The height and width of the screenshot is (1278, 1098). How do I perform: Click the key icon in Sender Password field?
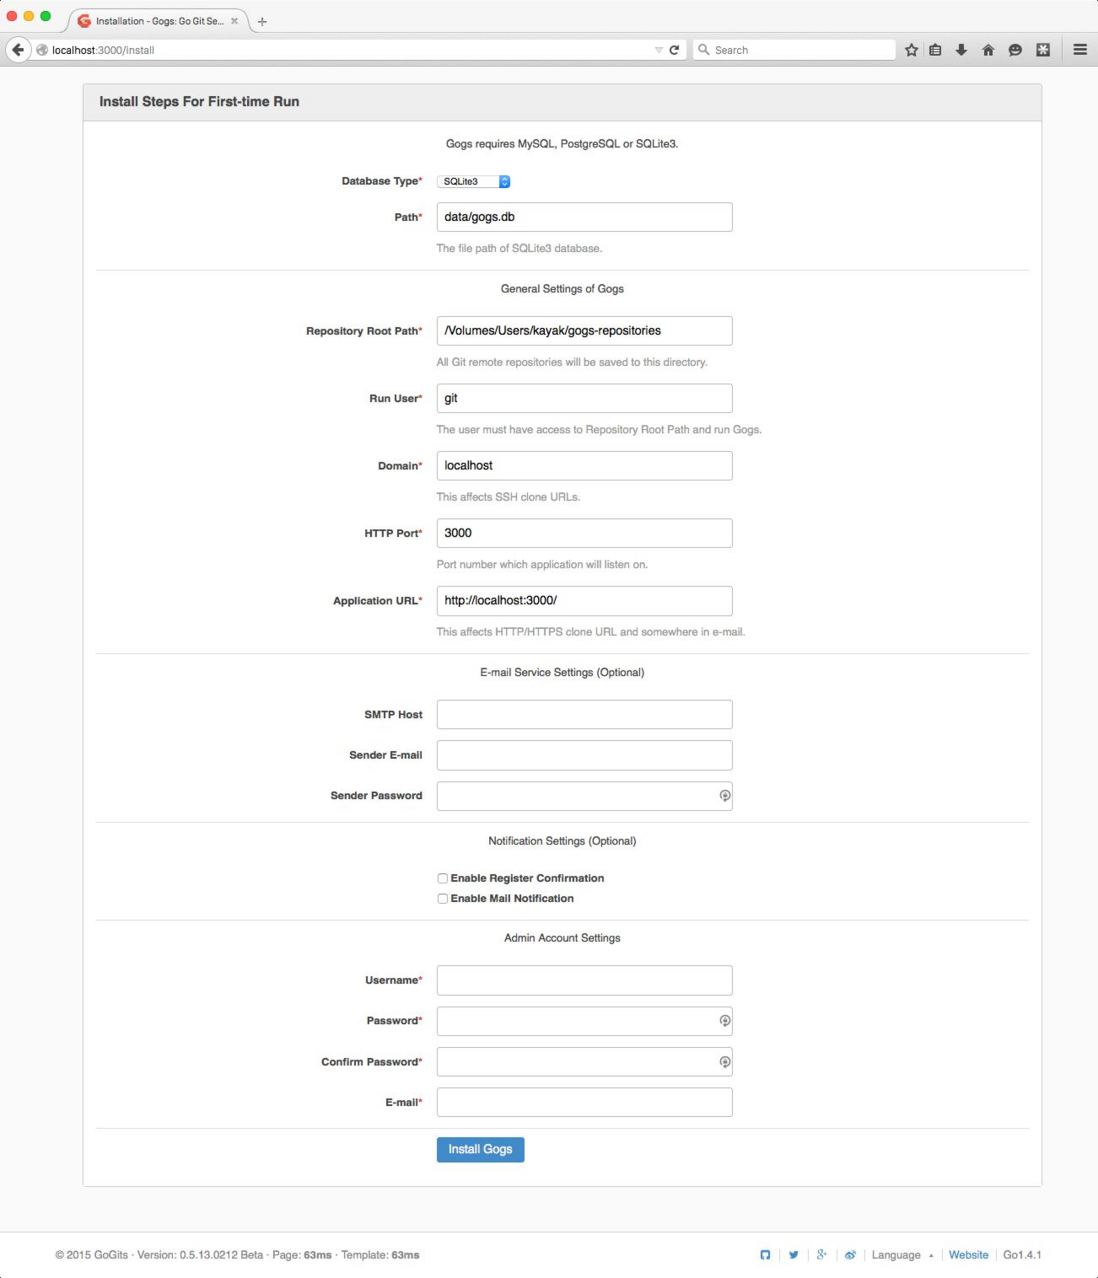point(725,796)
